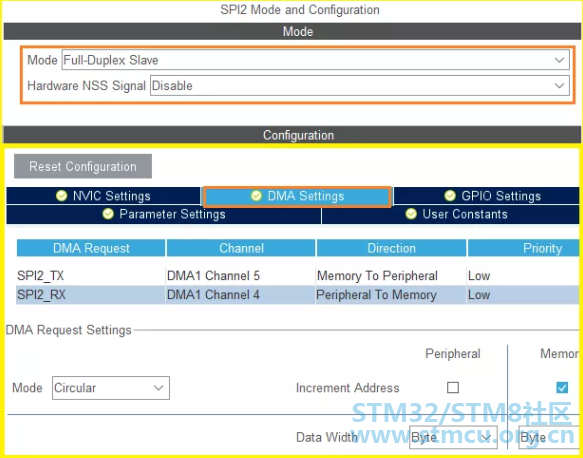
Task: Open the Memory Data Width dropdown
Action: 549,437
